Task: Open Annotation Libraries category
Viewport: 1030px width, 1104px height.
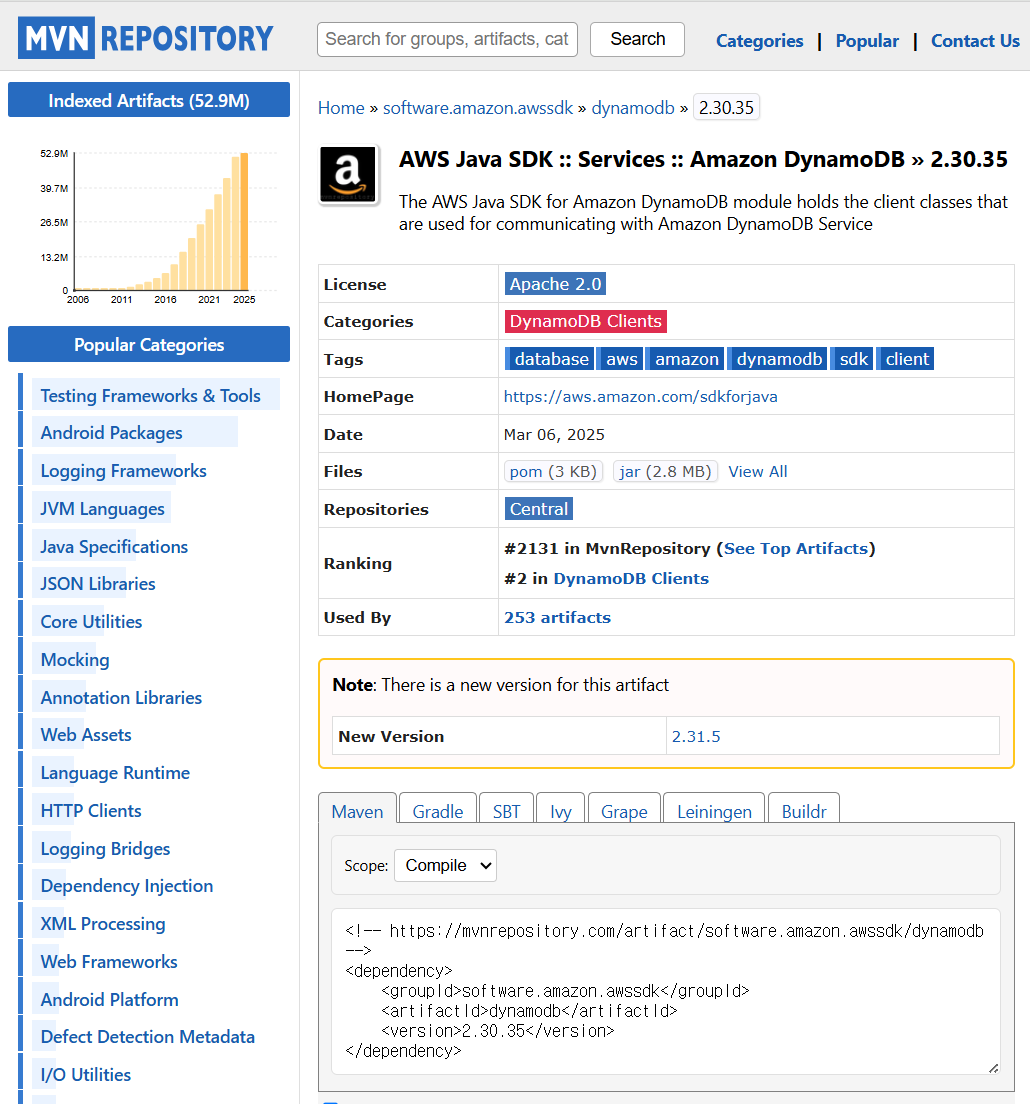Action: [121, 698]
